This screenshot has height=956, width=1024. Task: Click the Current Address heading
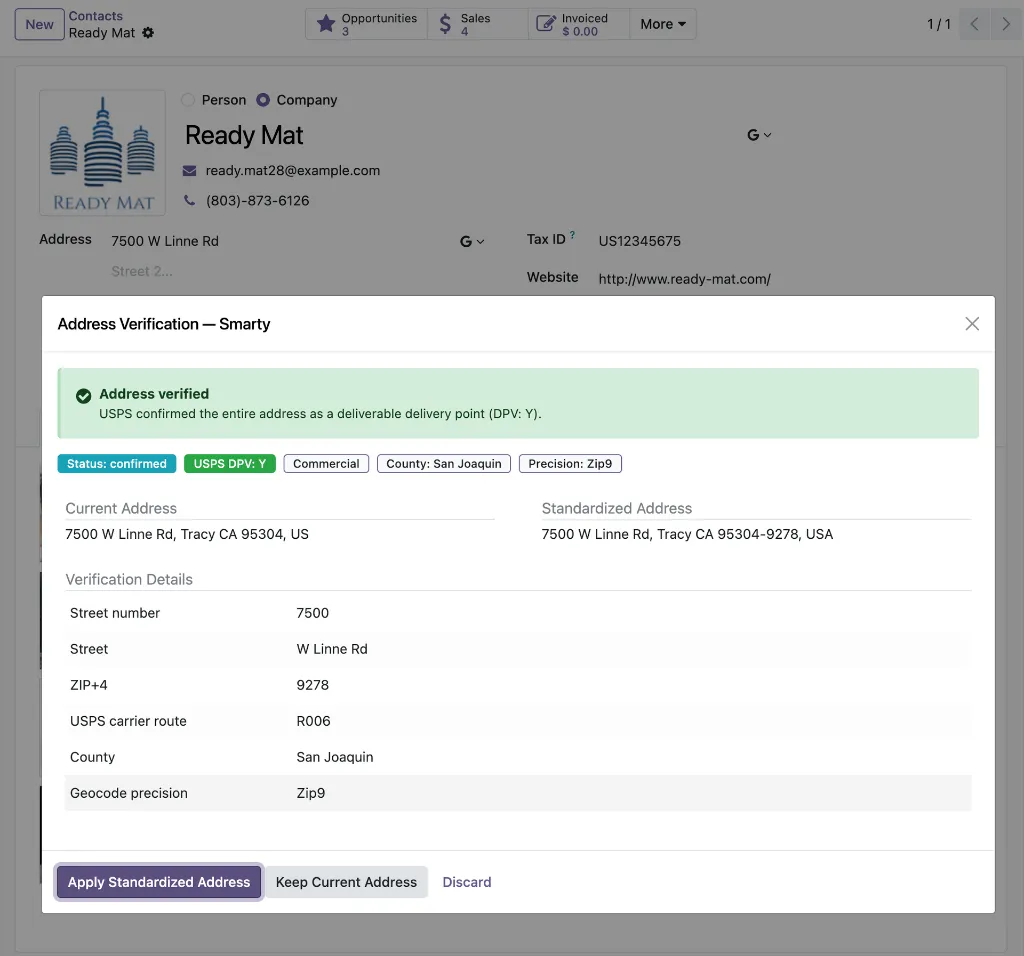click(x=121, y=508)
